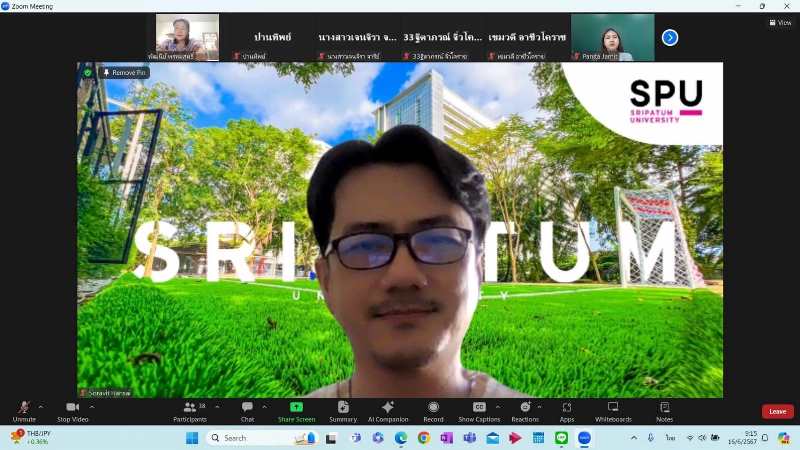Viewport: 800px width, 450px height.
Task: Expand arrow next to Reactions
Action: point(539,407)
